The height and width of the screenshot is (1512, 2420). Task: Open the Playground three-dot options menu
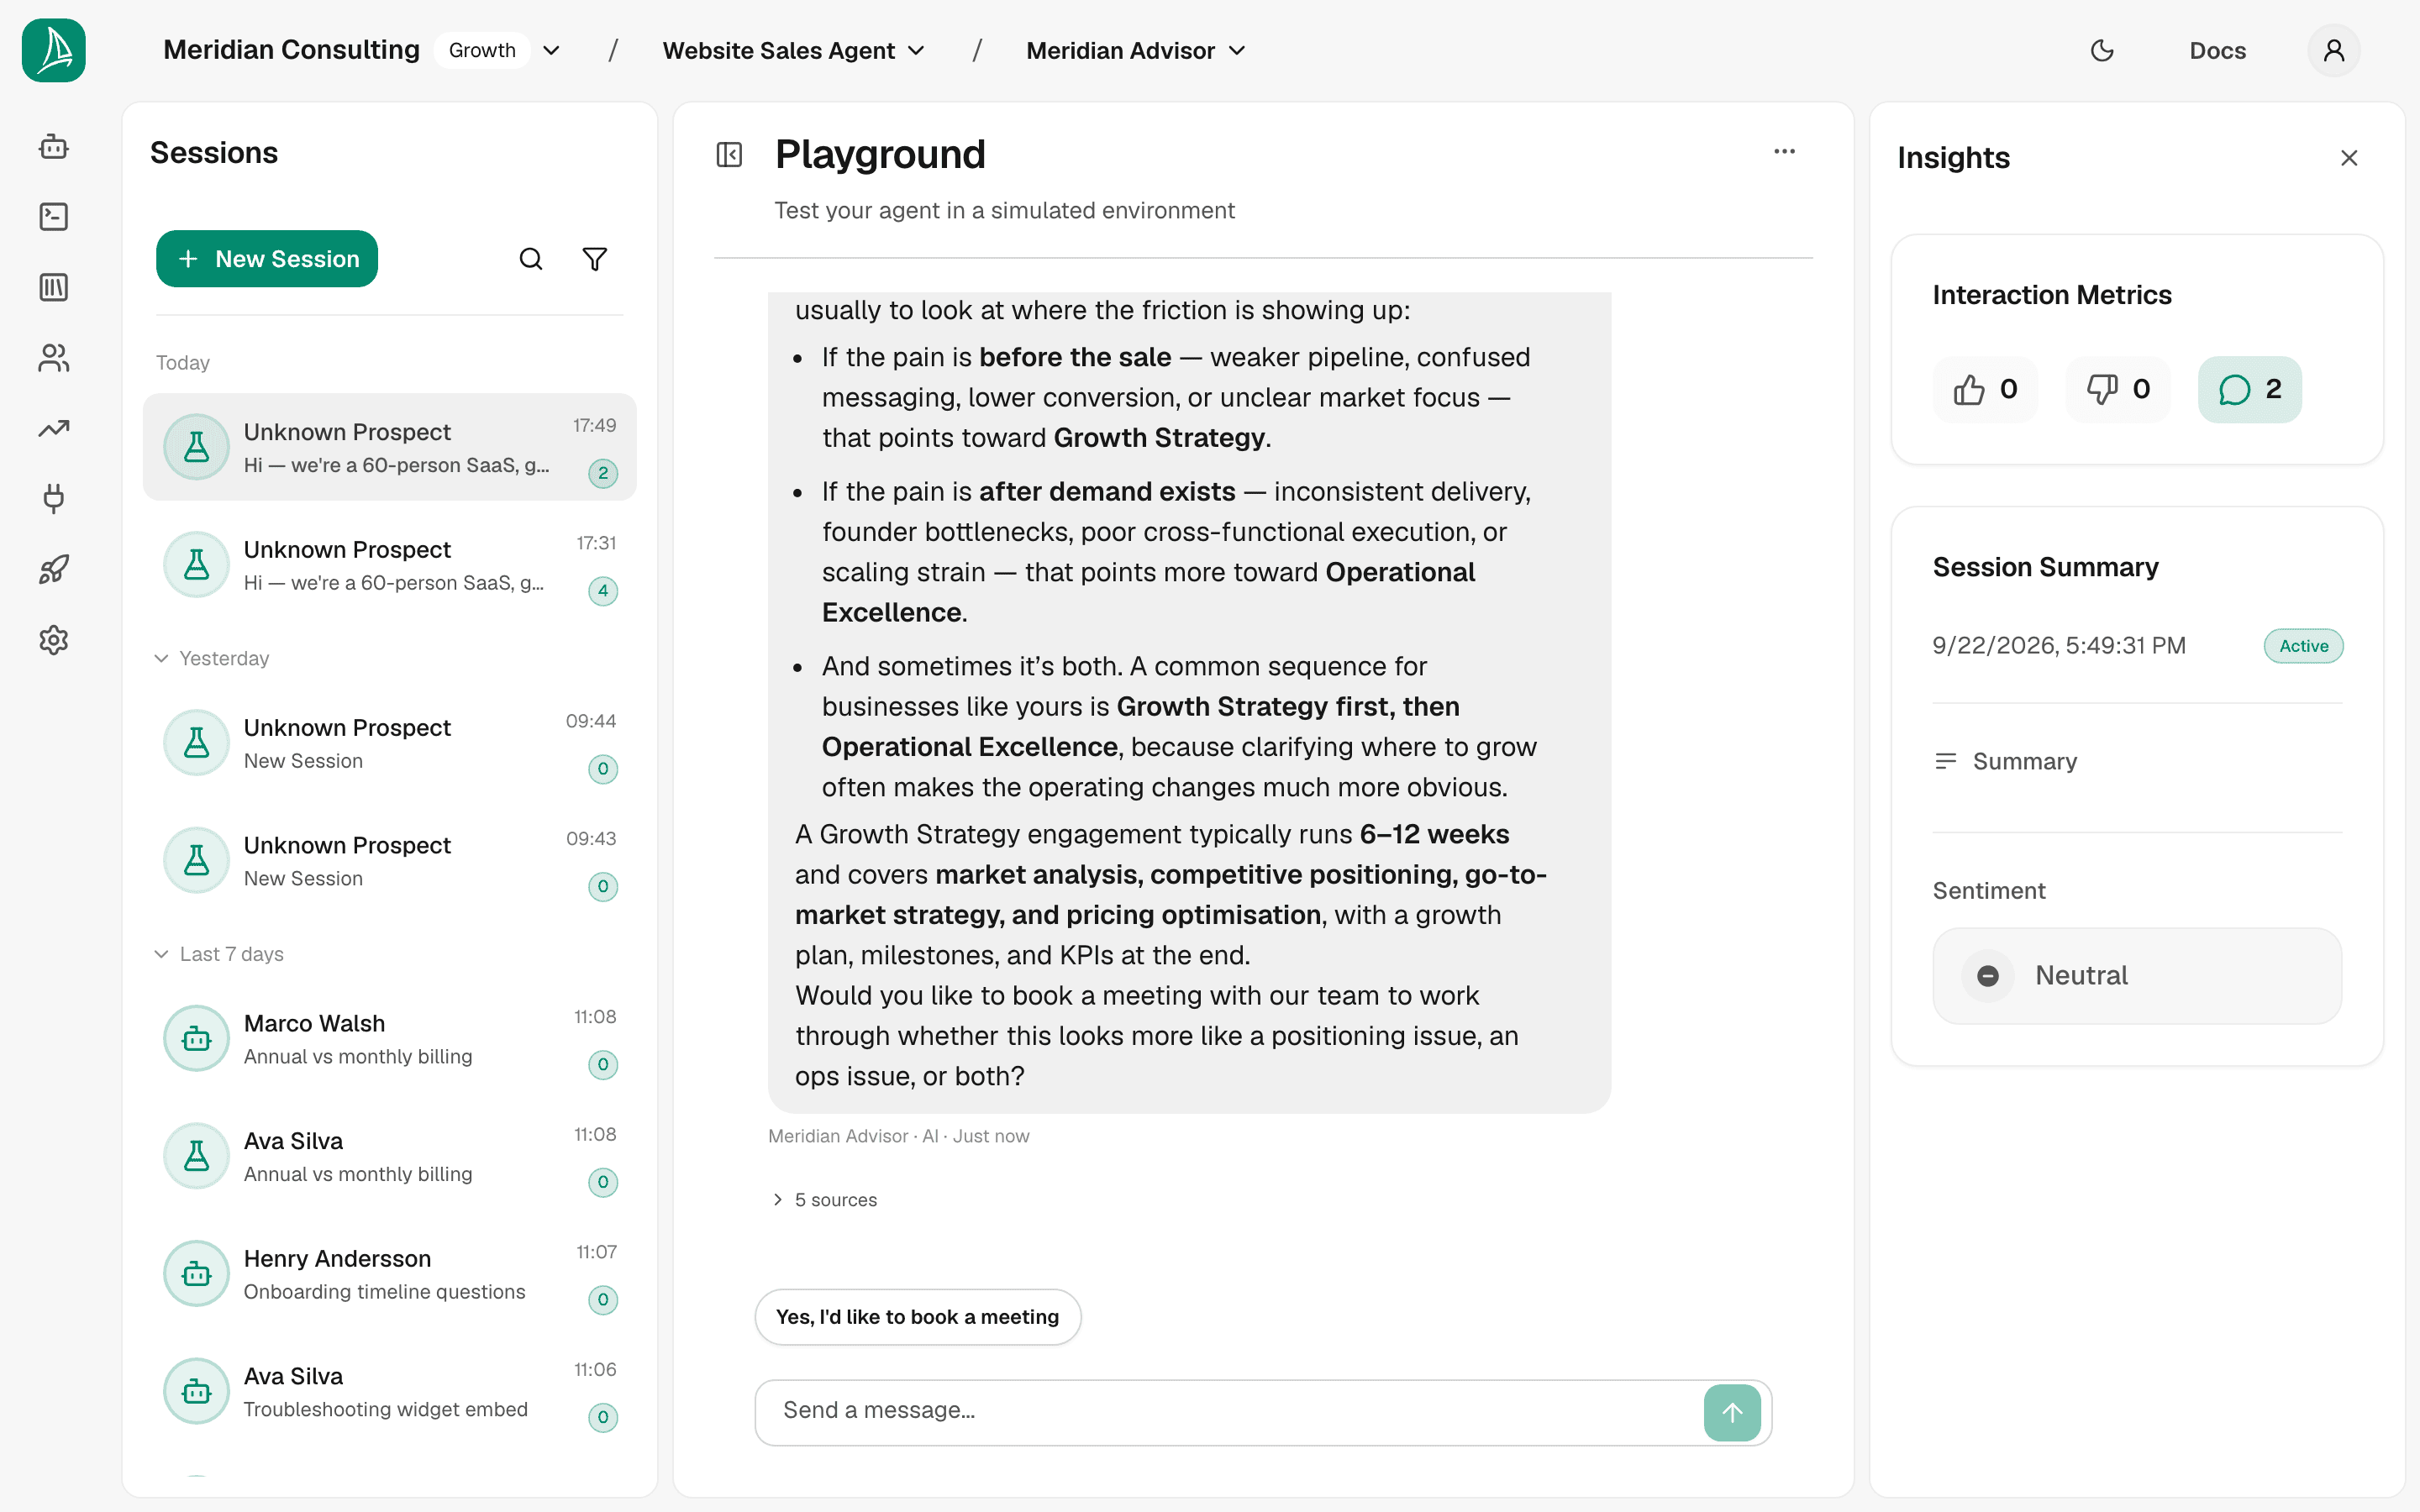[1785, 152]
